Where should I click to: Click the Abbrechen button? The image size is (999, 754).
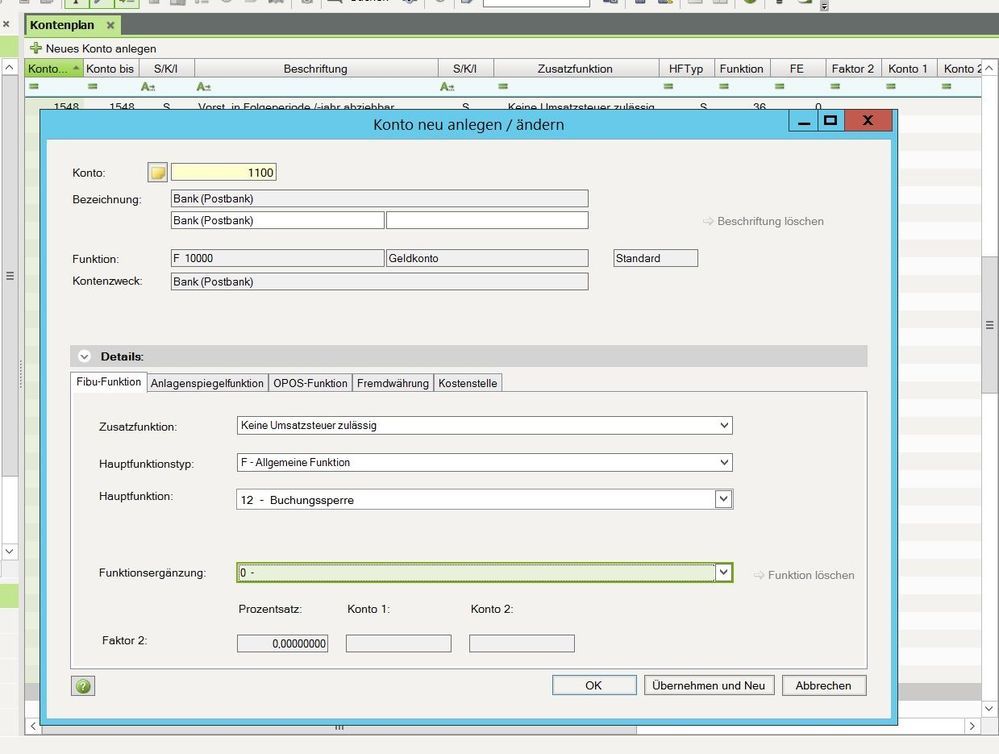(823, 685)
